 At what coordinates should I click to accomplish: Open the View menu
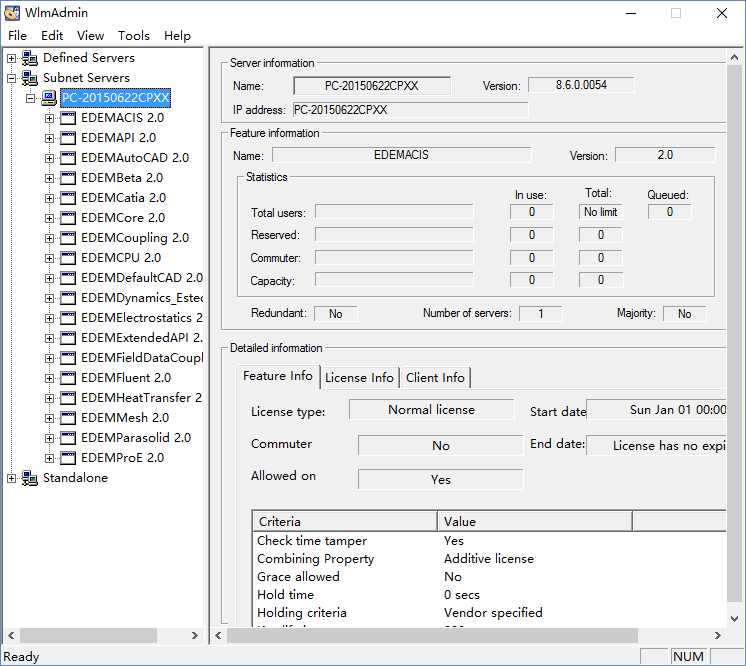point(90,36)
